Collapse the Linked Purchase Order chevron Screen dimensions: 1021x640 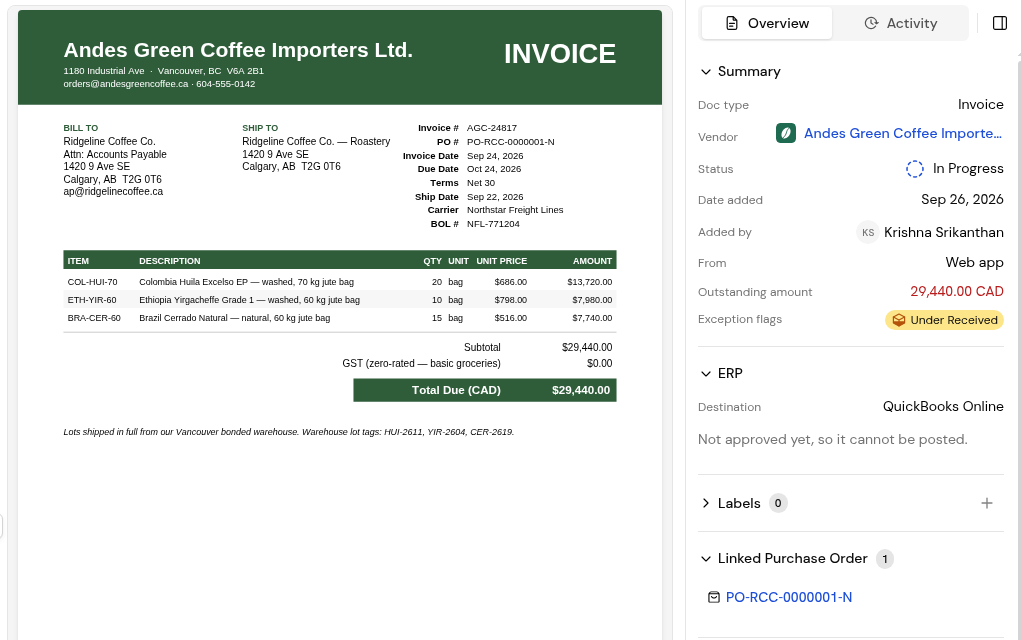(x=706, y=559)
